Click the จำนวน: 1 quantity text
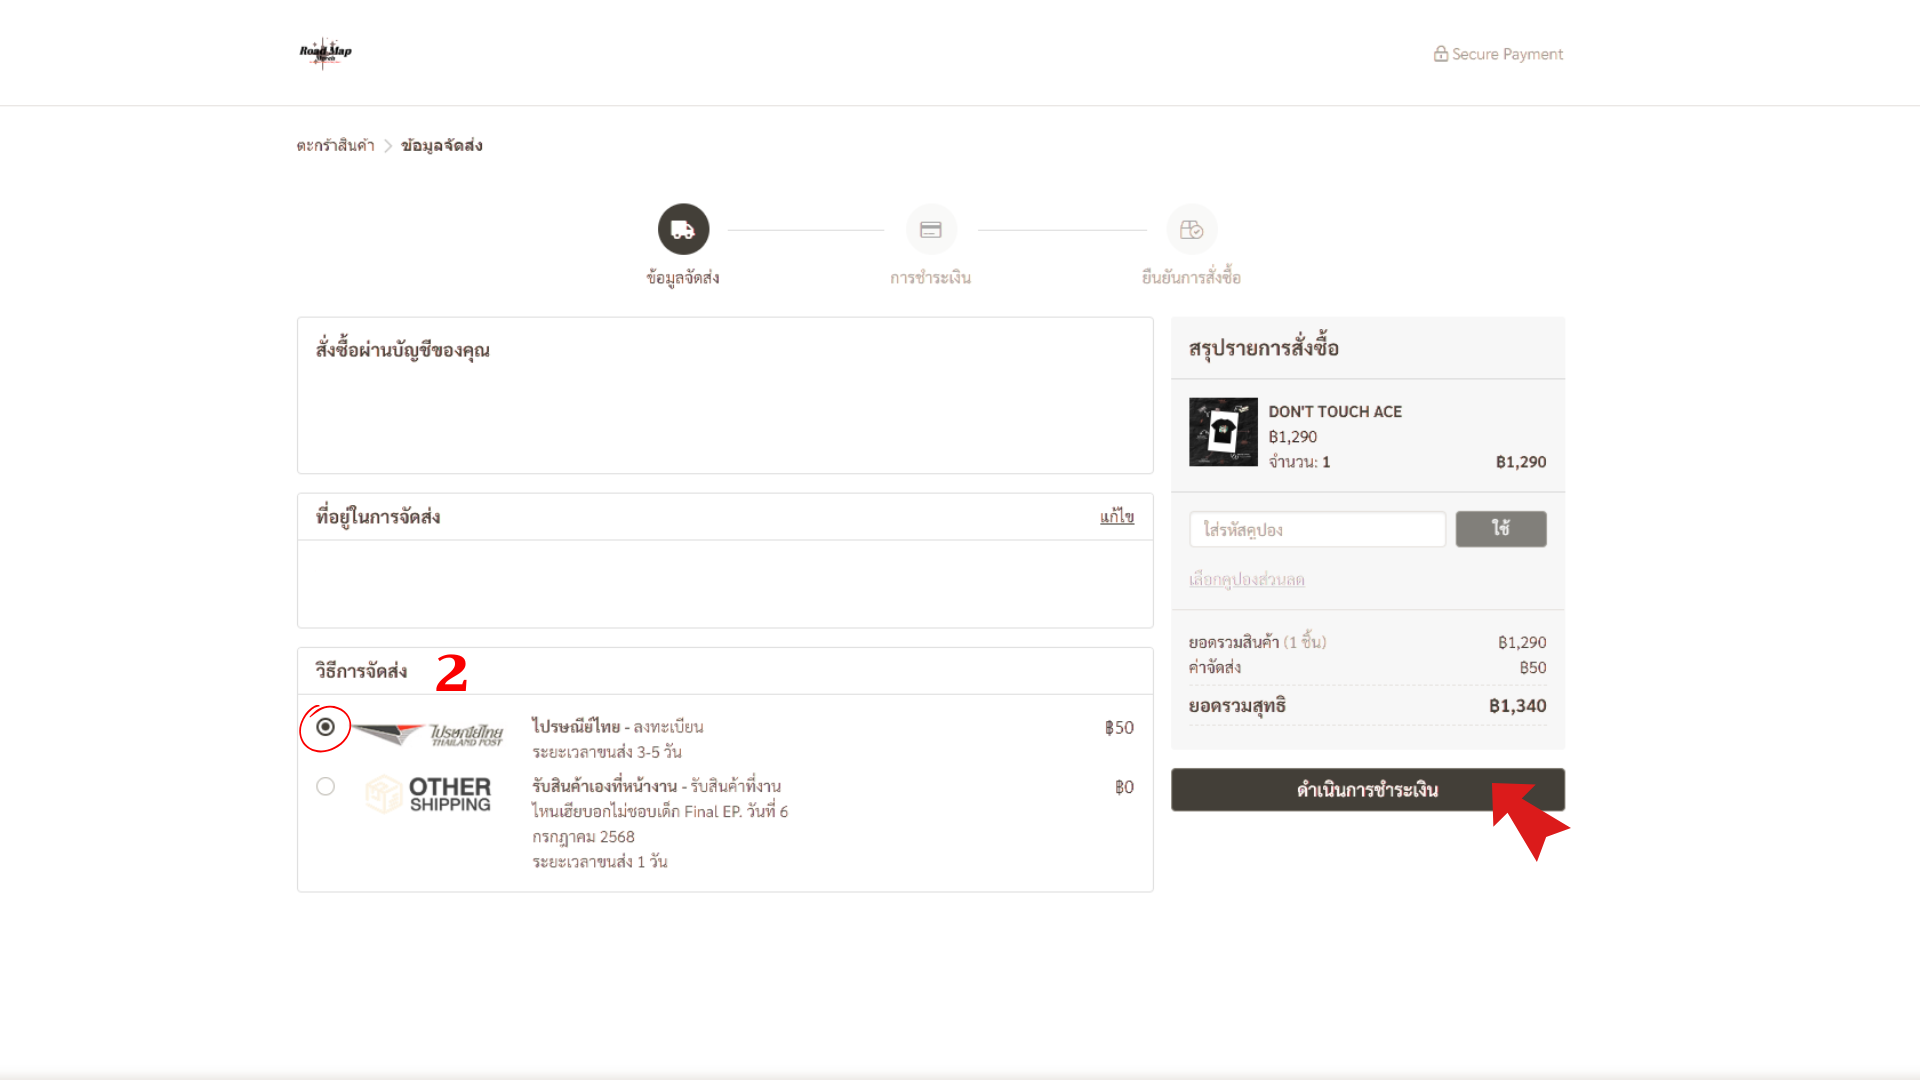The height and width of the screenshot is (1080, 1920). 1299,461
